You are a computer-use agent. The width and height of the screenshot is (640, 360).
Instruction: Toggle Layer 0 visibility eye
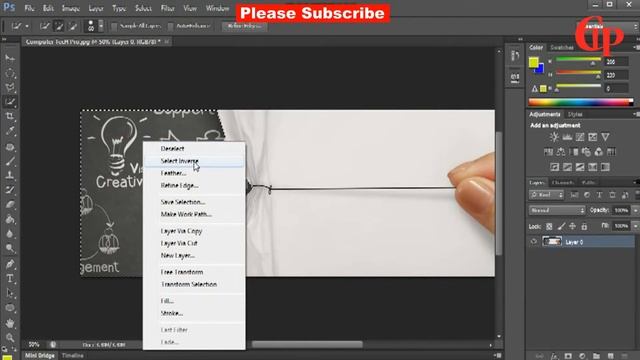pos(534,242)
